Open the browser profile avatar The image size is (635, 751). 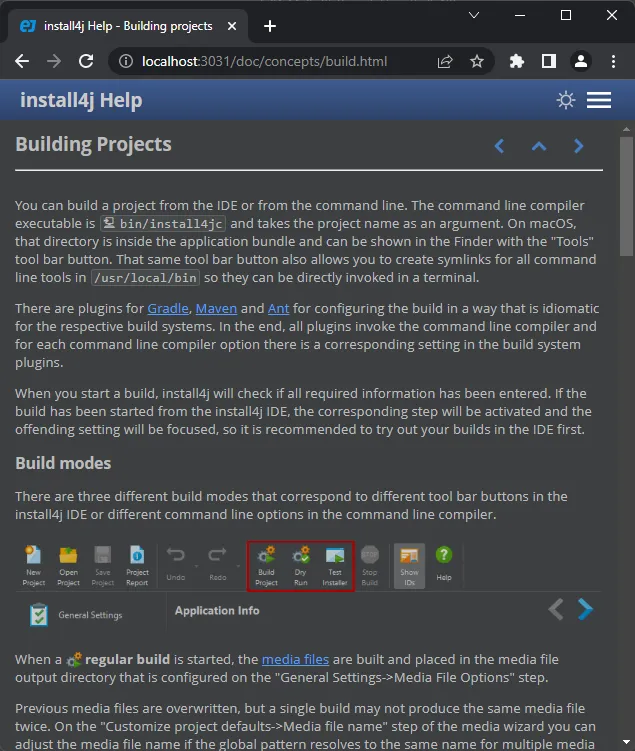[581, 61]
